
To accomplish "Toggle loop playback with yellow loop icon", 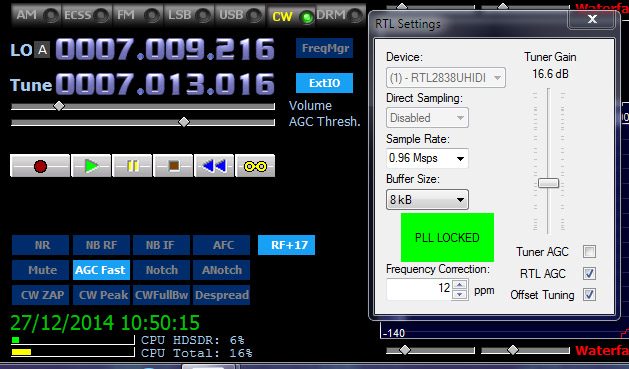I will [255, 166].
